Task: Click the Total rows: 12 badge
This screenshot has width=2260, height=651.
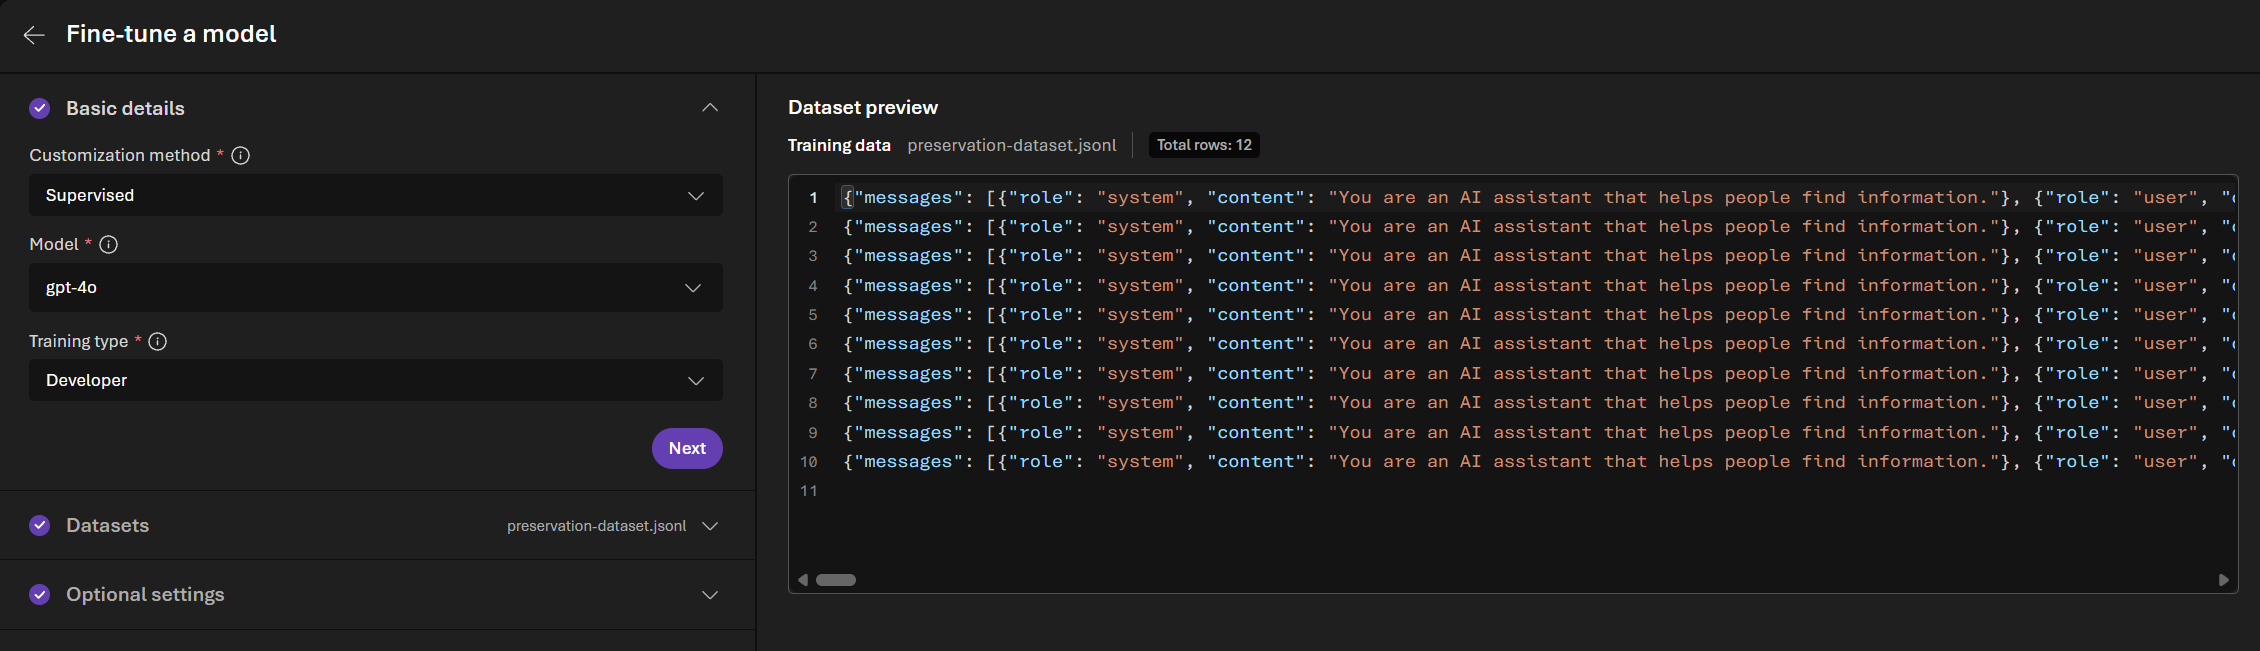Action: tap(1204, 145)
